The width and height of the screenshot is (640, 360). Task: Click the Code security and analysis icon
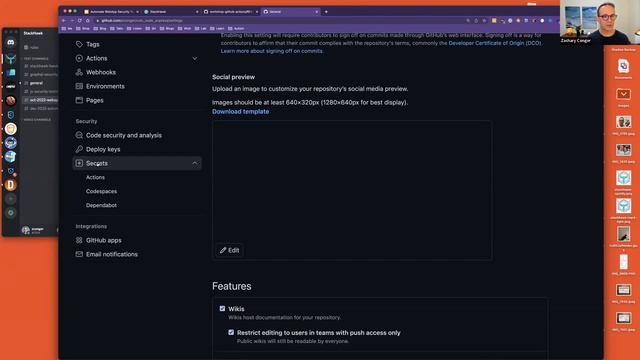pos(79,135)
